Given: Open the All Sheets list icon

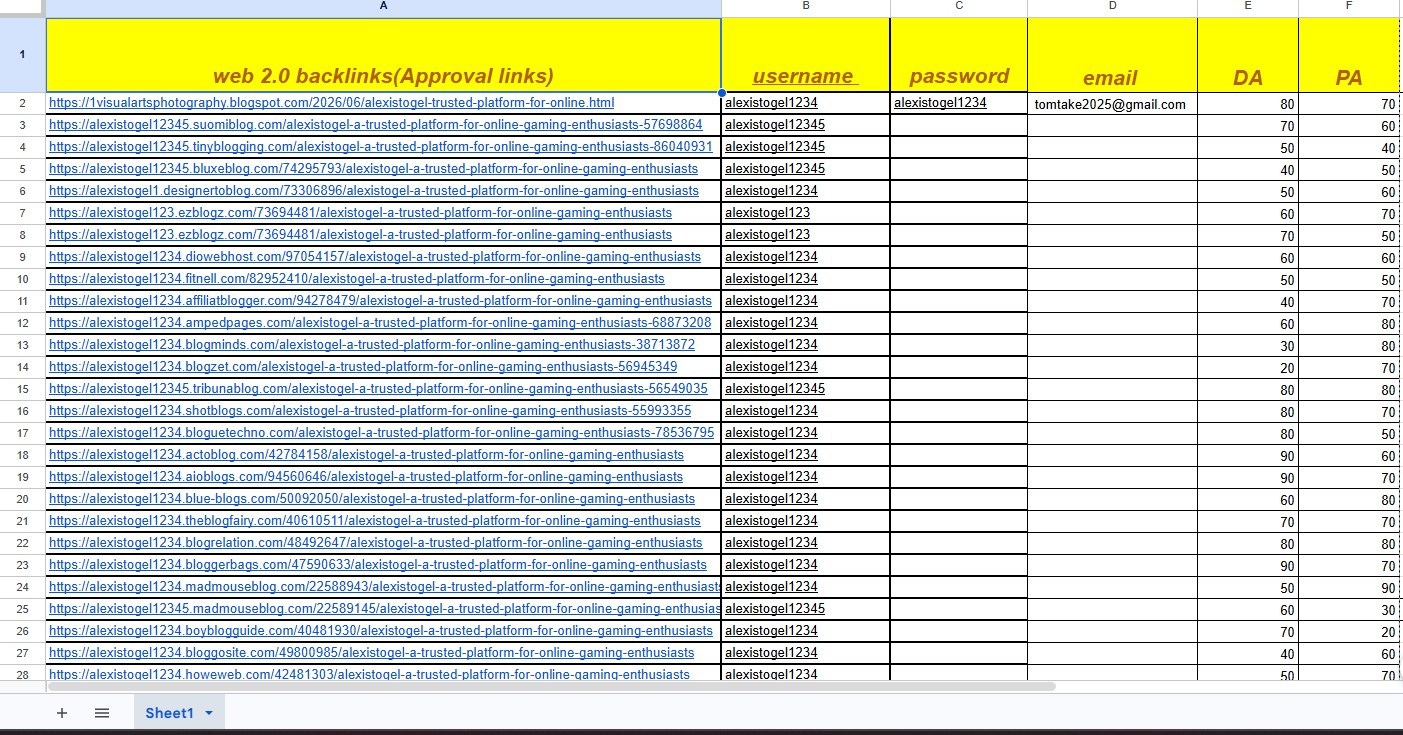Looking at the screenshot, I should point(102,713).
